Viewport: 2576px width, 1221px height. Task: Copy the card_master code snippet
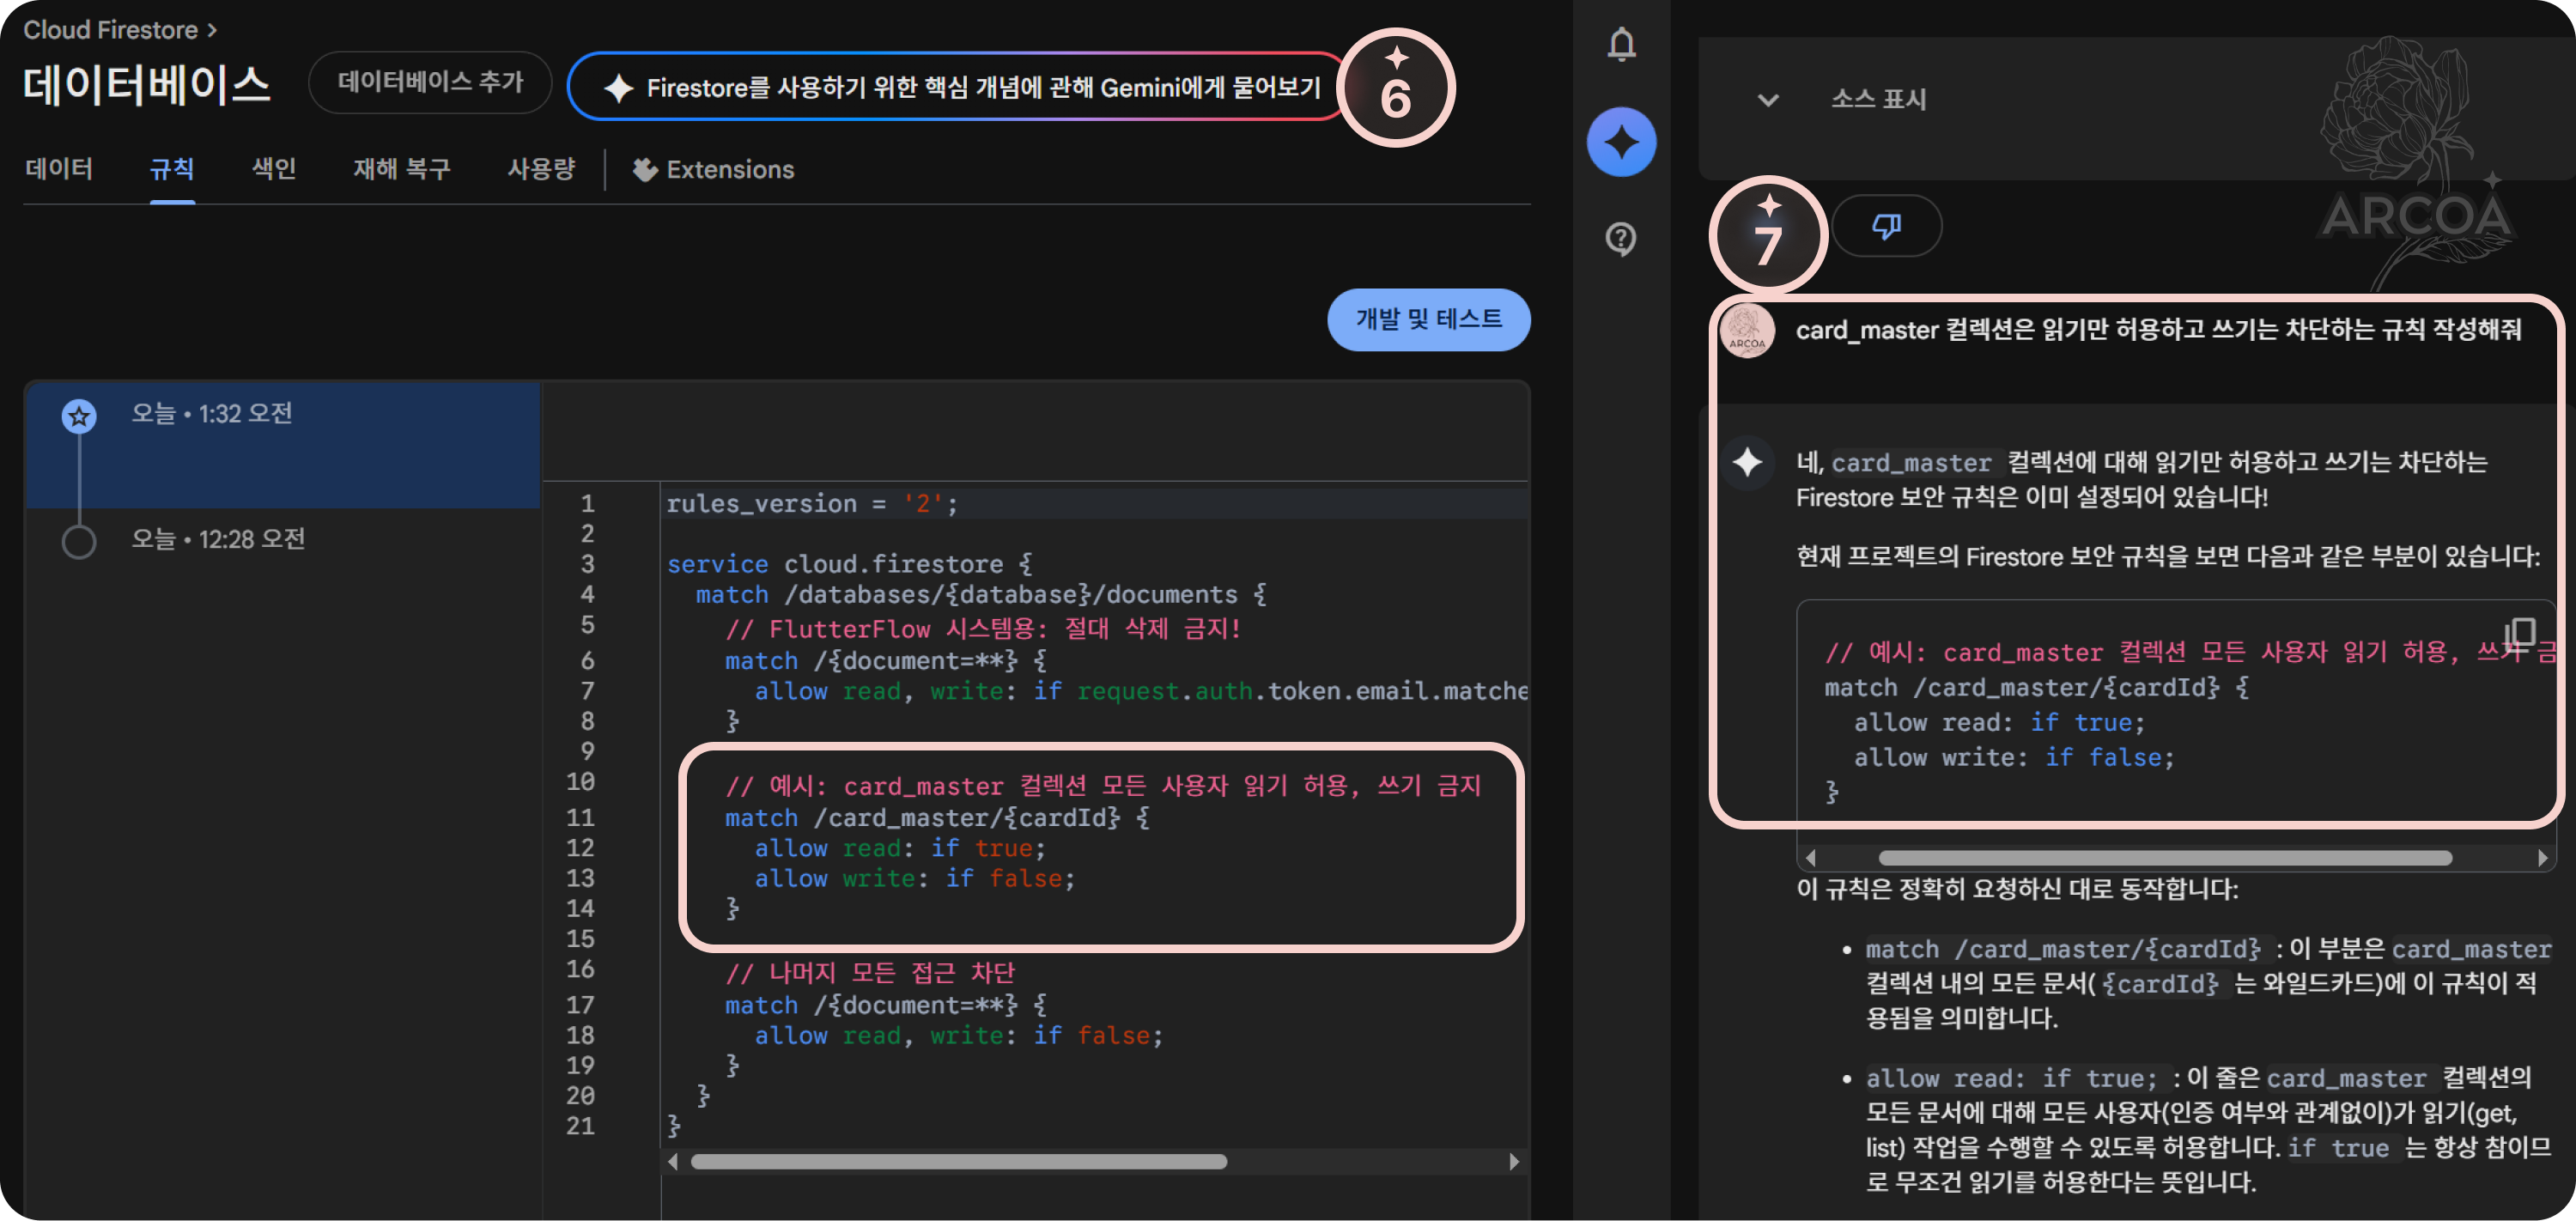[x=2519, y=632]
